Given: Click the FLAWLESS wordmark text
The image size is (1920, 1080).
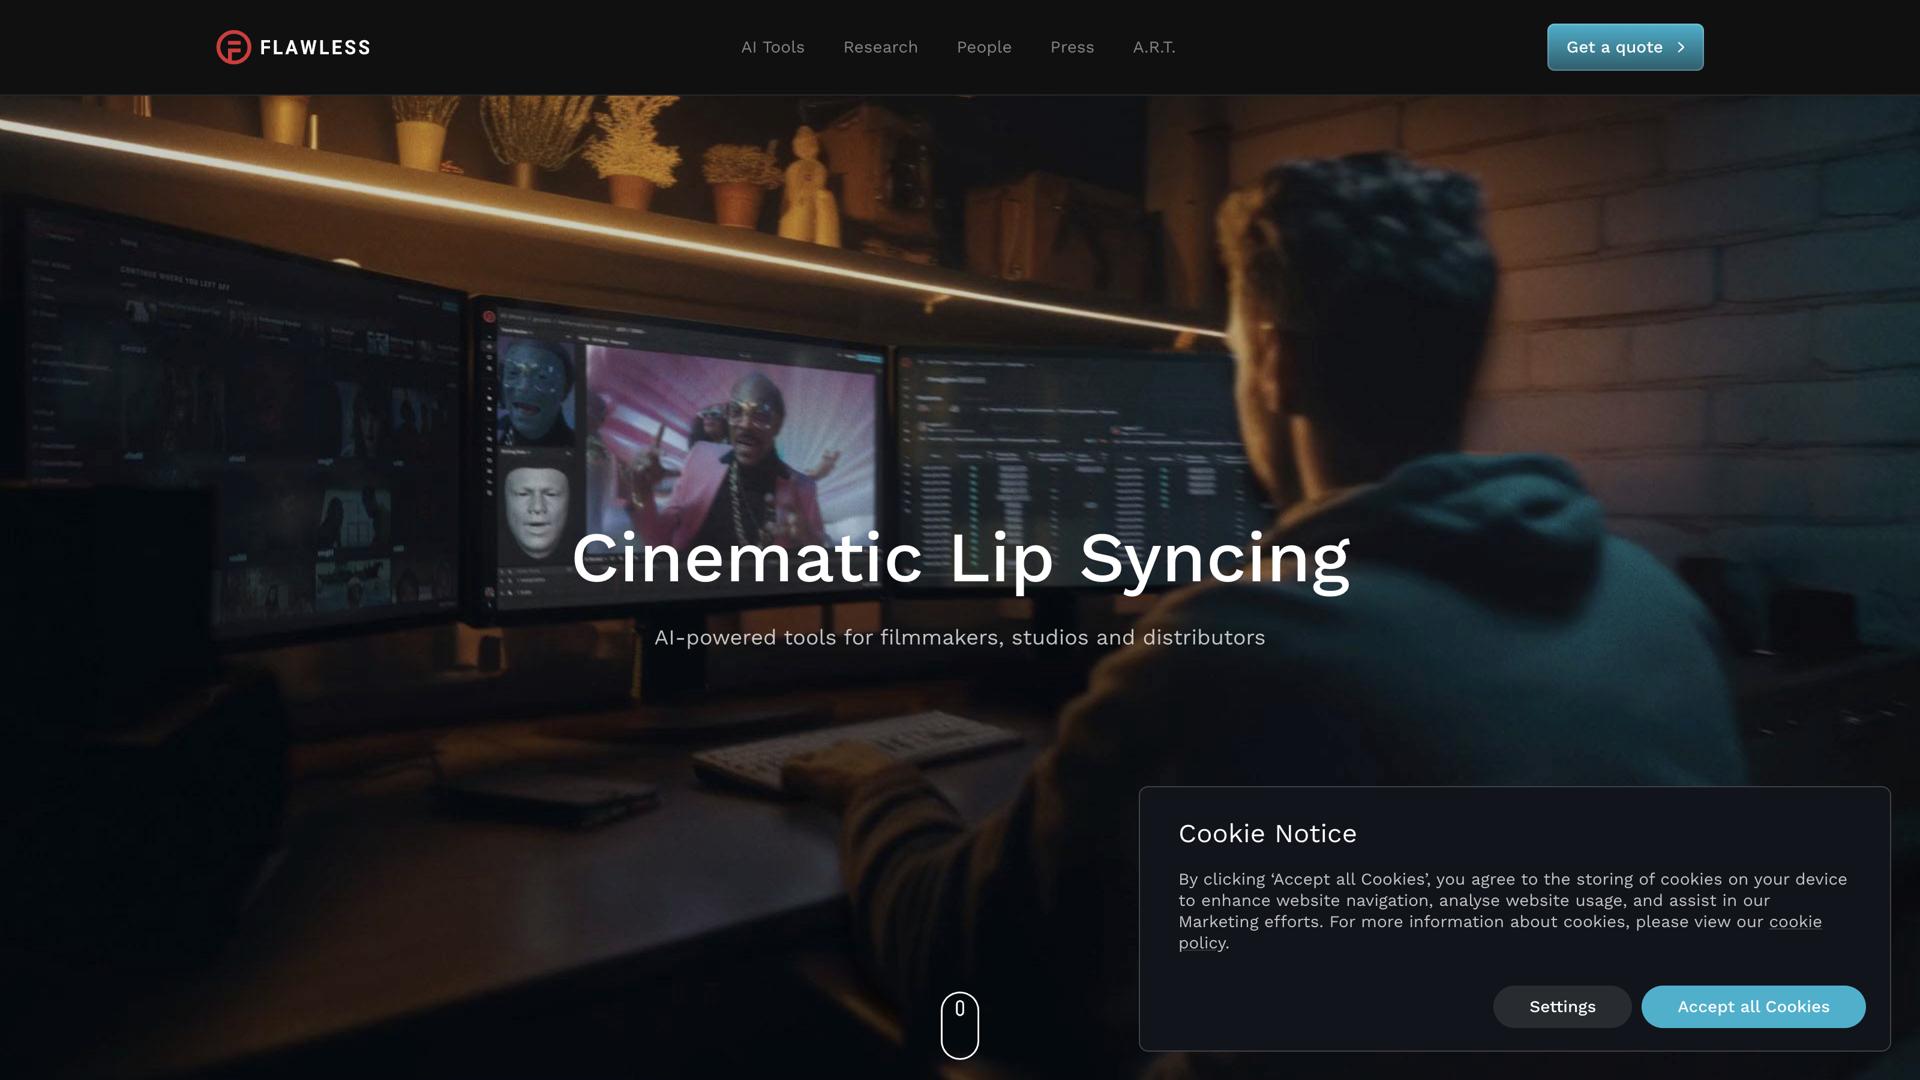Looking at the screenshot, I should 315,48.
